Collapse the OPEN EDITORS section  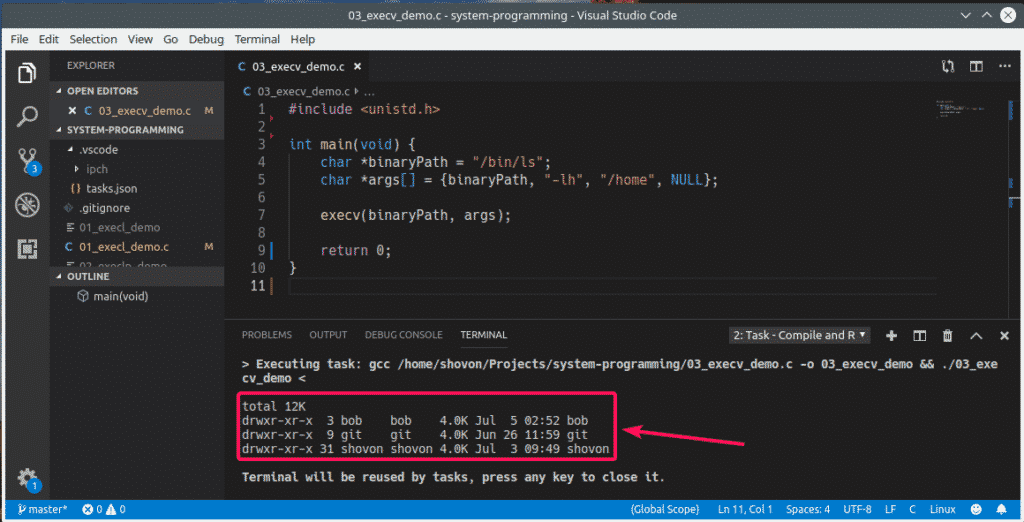pyautogui.click(x=102, y=91)
